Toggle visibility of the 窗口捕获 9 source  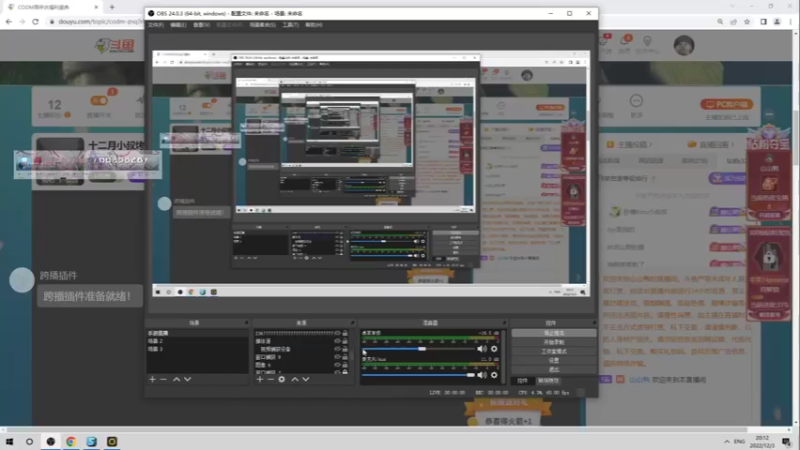[337, 357]
